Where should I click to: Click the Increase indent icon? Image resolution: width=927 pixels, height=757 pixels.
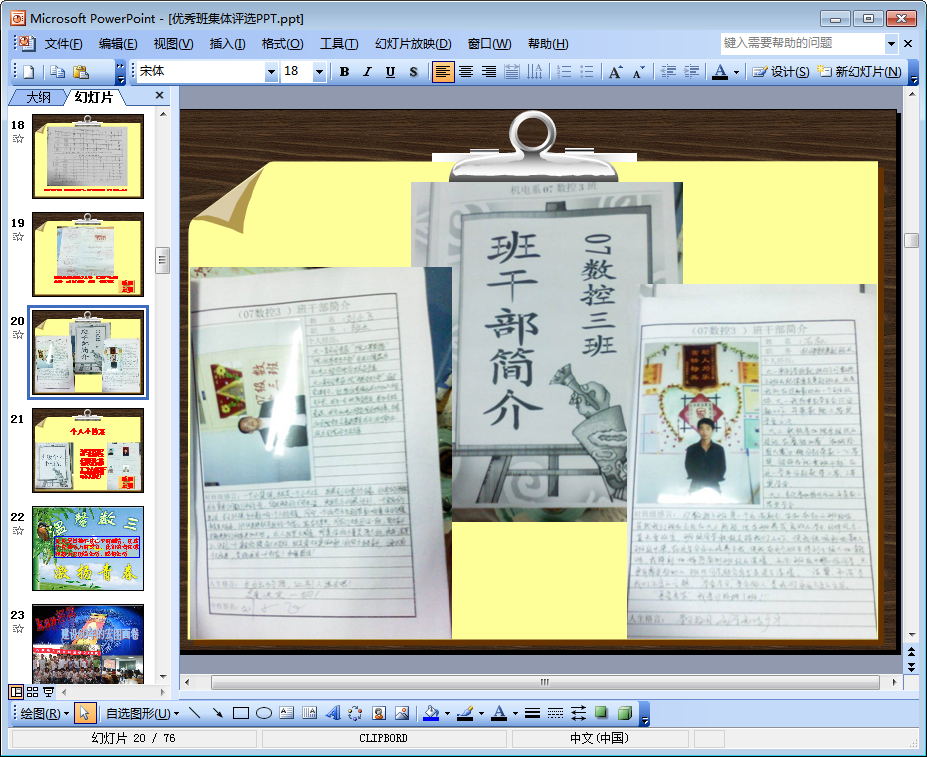(691, 72)
